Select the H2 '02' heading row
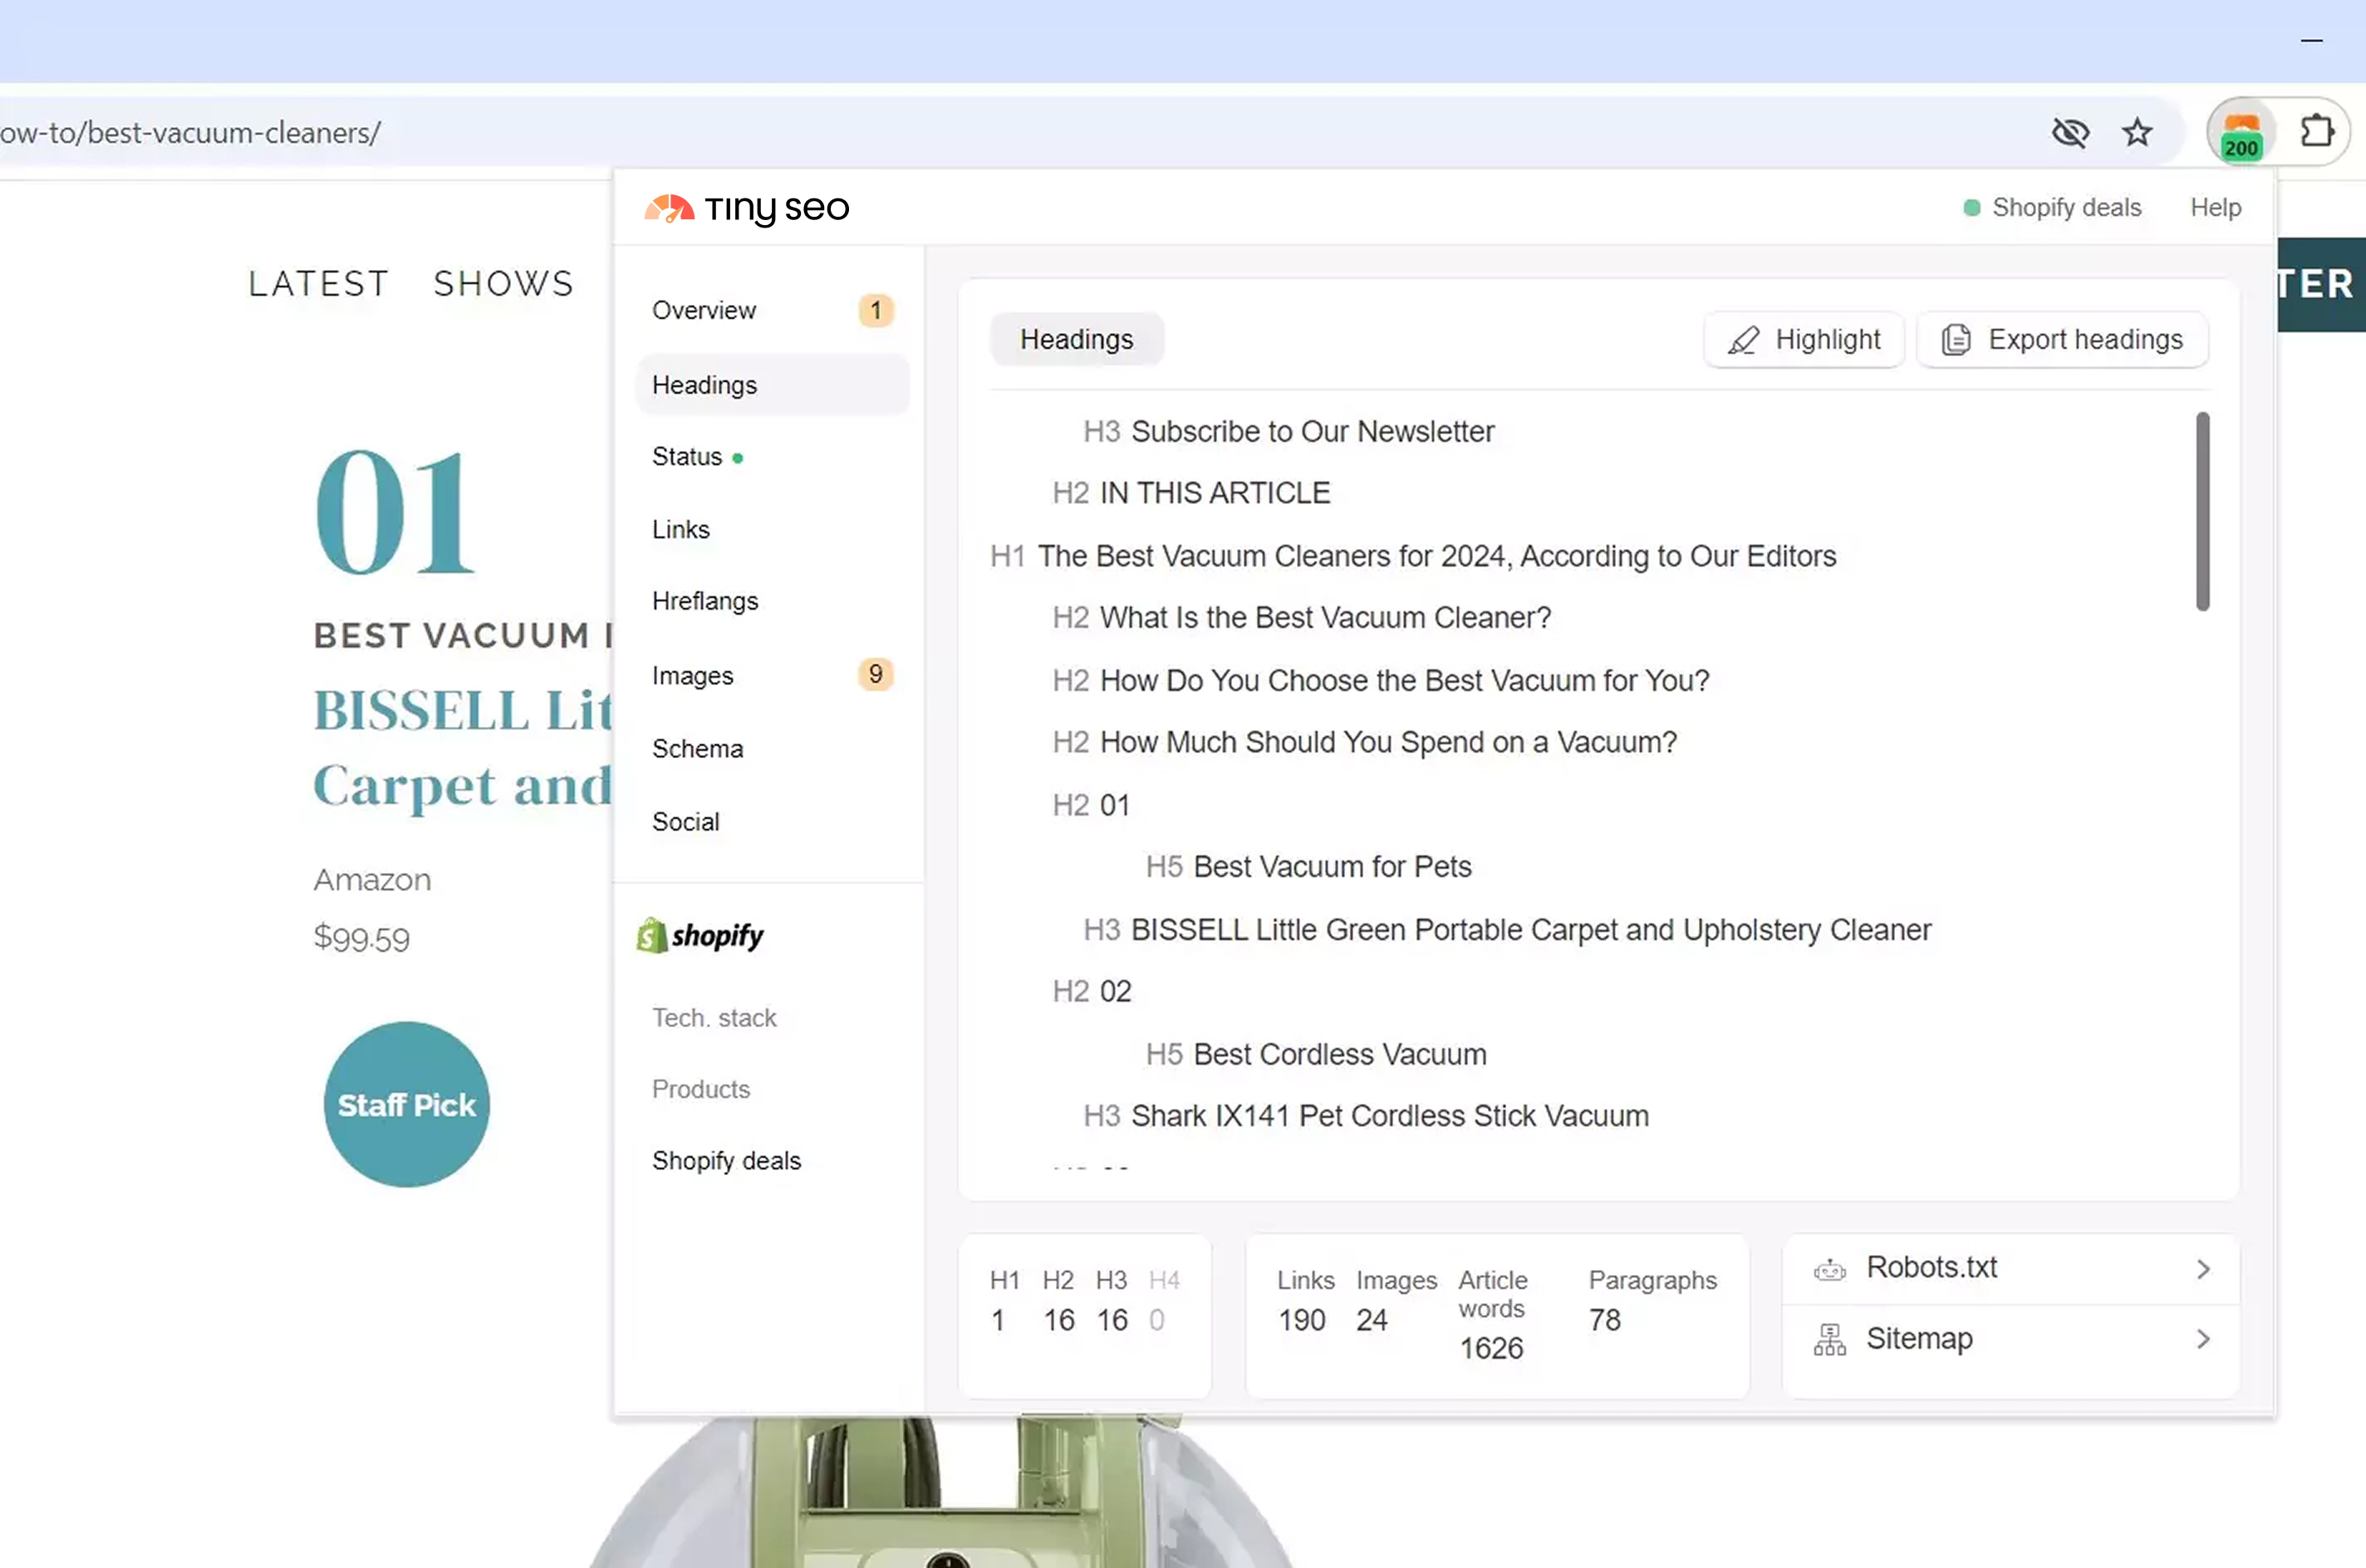The height and width of the screenshot is (1568, 2366). tap(1091, 992)
